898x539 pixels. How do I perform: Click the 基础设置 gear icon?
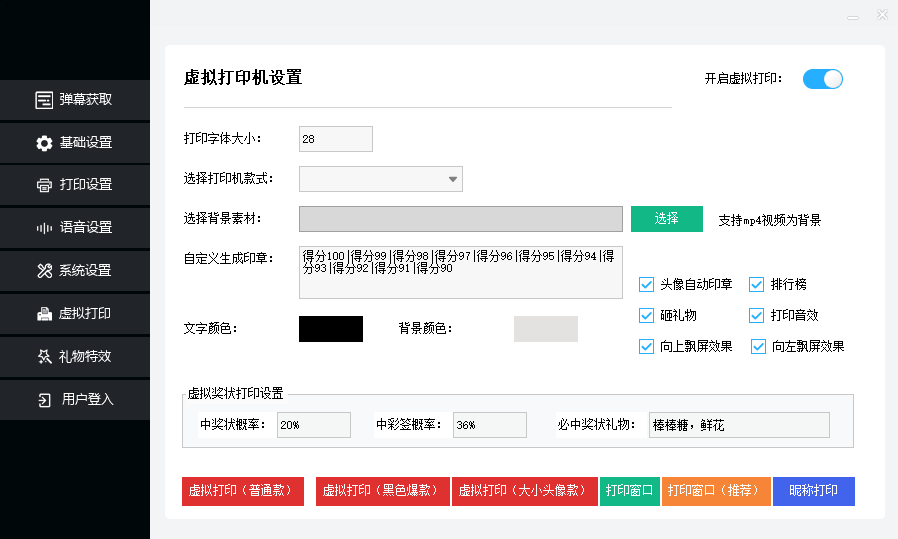point(44,143)
